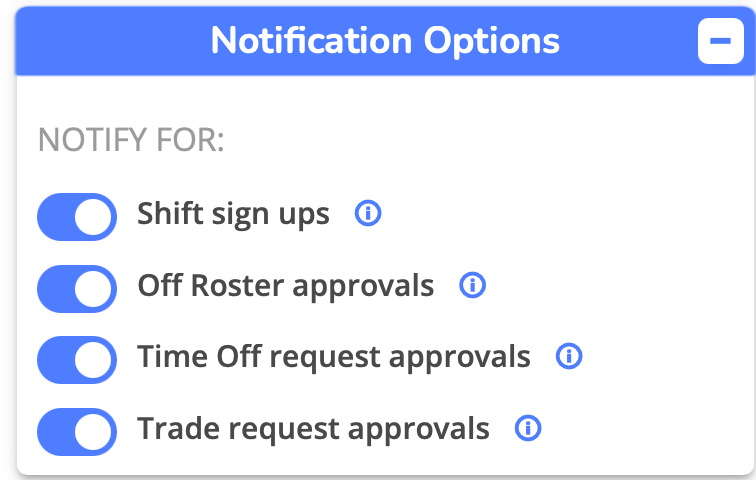
Task: Click the NOTIFY FOR section label
Action: pos(131,141)
